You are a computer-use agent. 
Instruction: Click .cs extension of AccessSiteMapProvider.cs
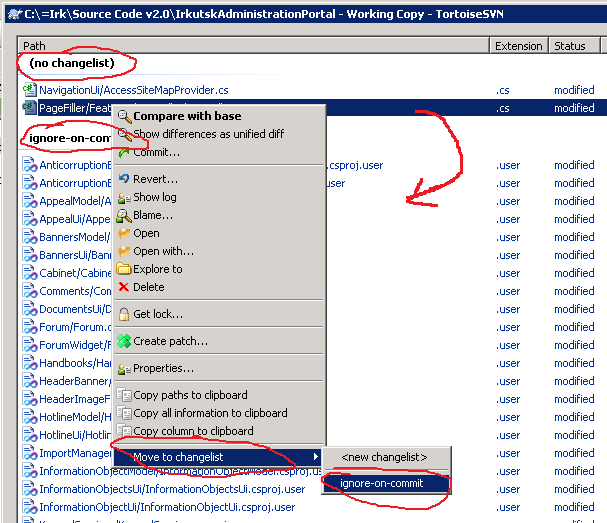click(x=502, y=90)
